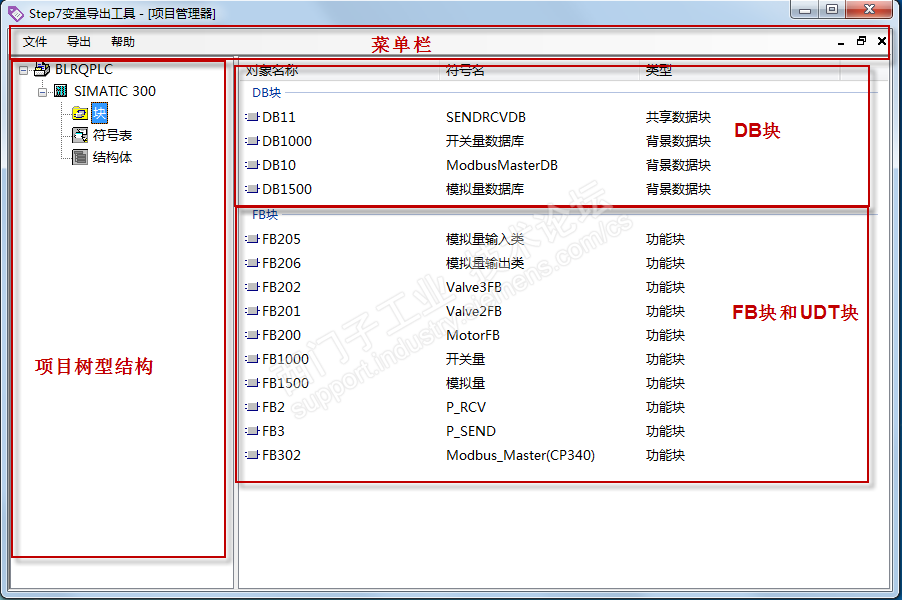Click the 共享数据块 type cell
902x600 pixels.
pyautogui.click(x=678, y=117)
